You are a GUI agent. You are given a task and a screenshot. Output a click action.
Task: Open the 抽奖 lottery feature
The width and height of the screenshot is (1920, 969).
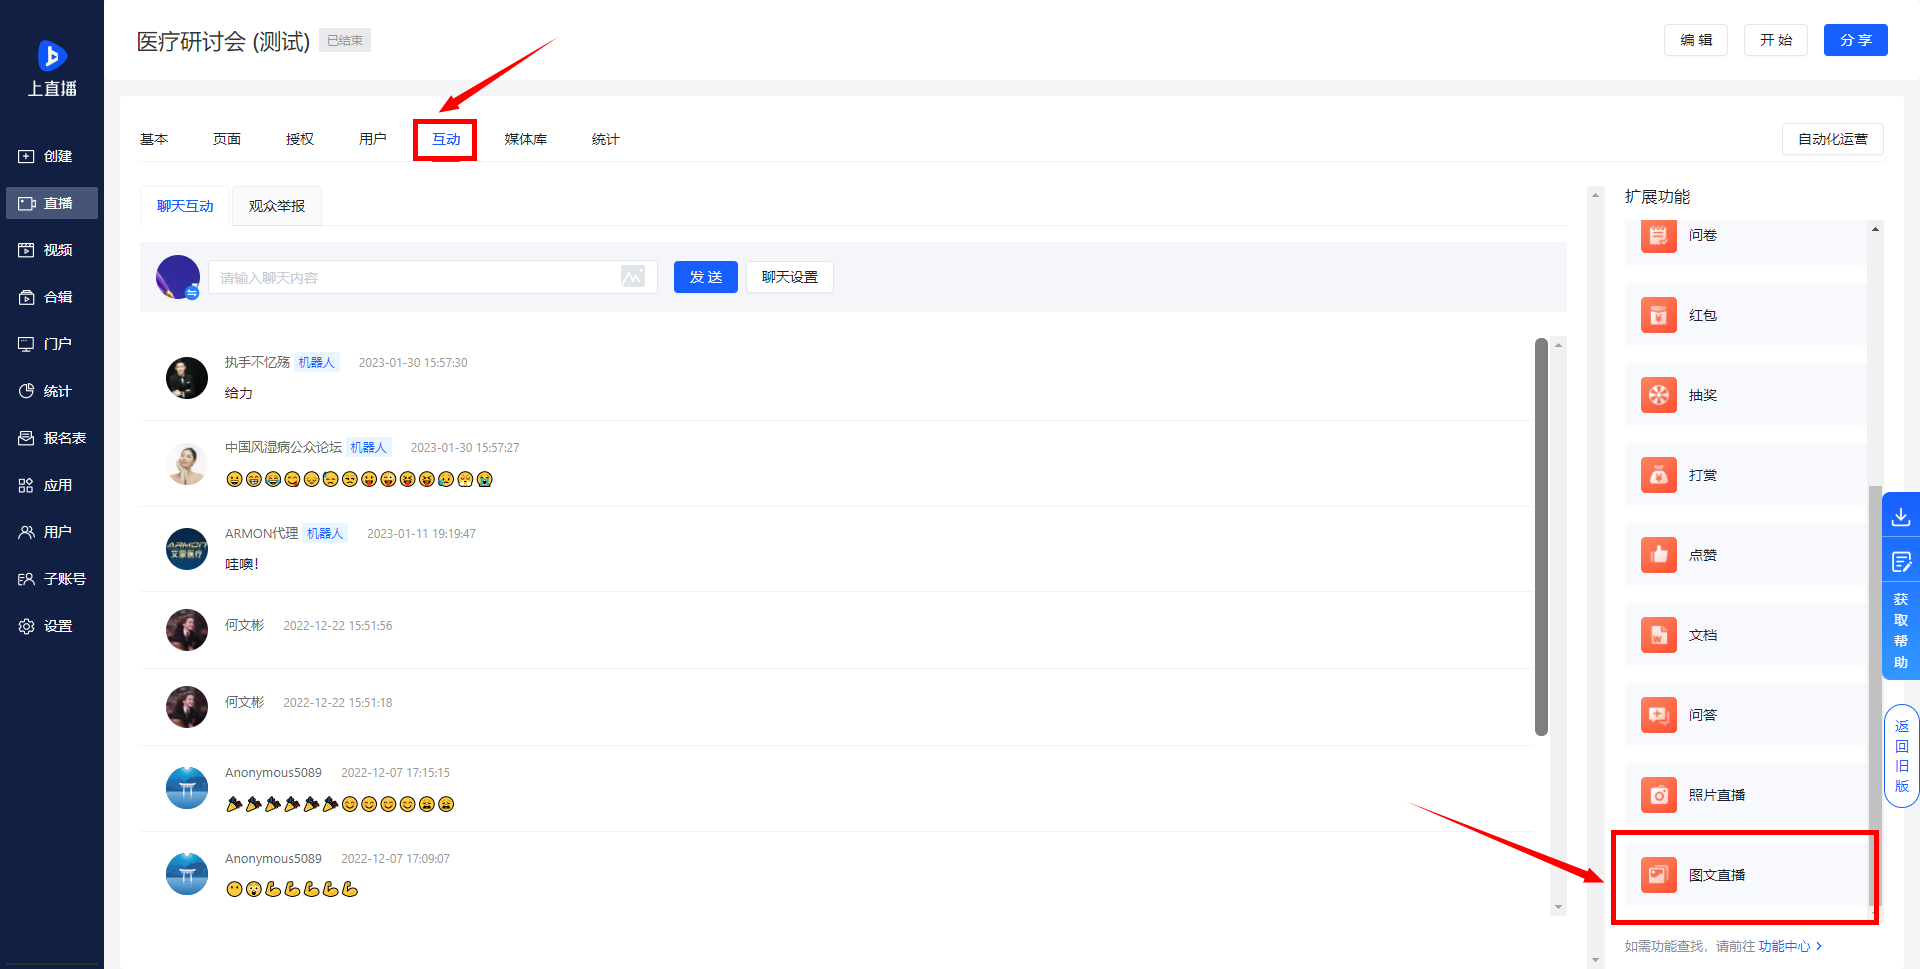(x=1745, y=395)
